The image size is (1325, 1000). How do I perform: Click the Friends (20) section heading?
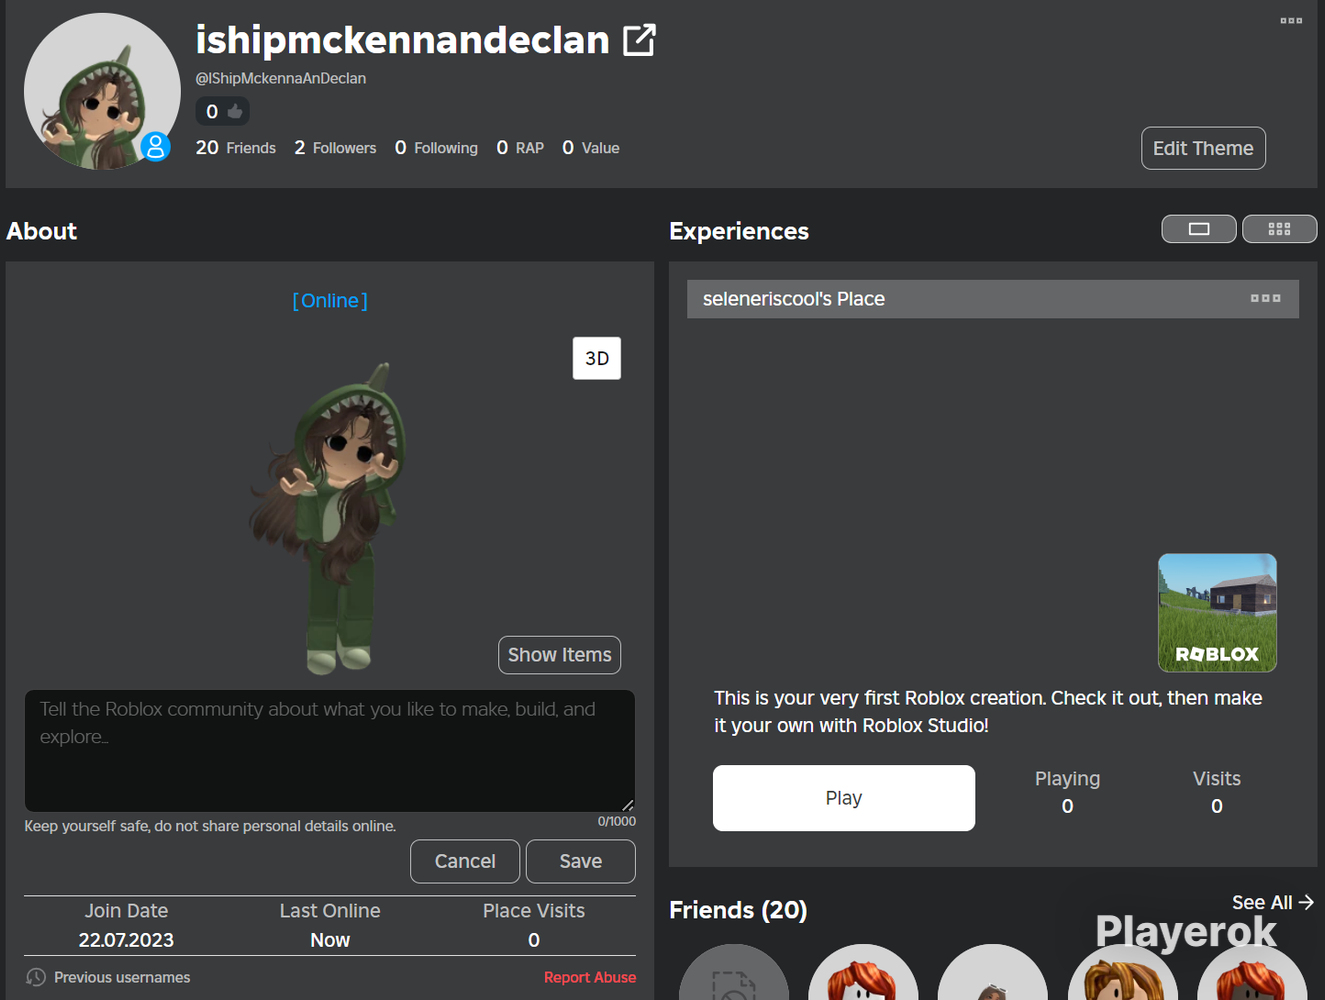(x=738, y=910)
